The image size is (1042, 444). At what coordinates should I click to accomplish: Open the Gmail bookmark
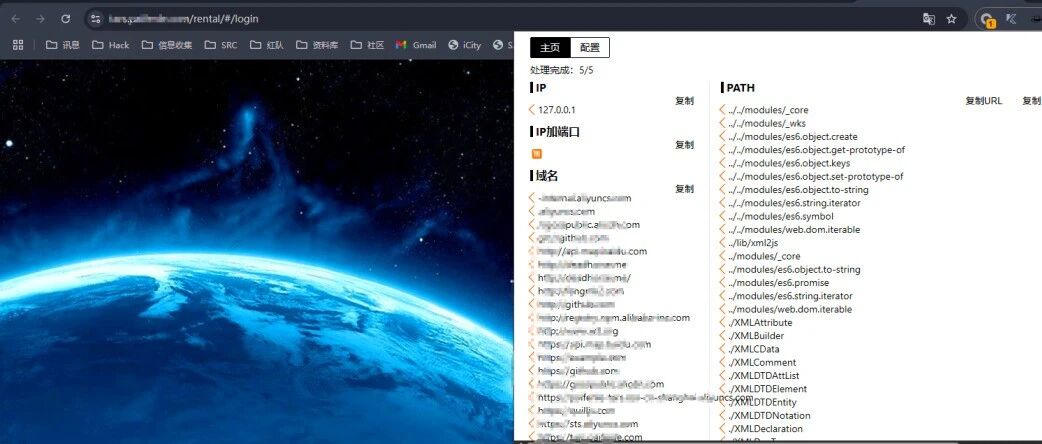click(x=416, y=45)
